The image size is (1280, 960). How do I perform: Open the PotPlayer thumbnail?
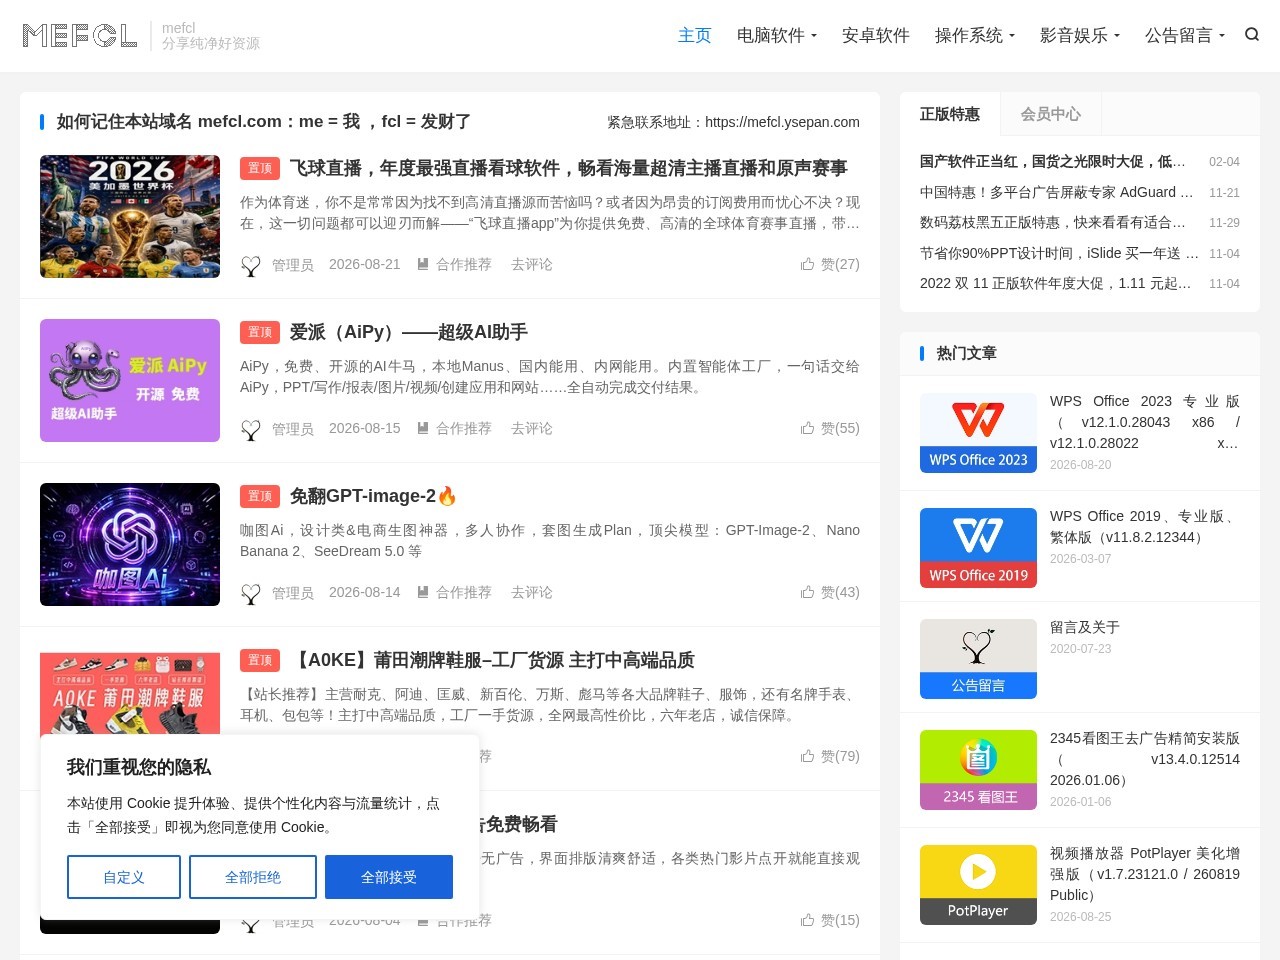[x=978, y=885]
